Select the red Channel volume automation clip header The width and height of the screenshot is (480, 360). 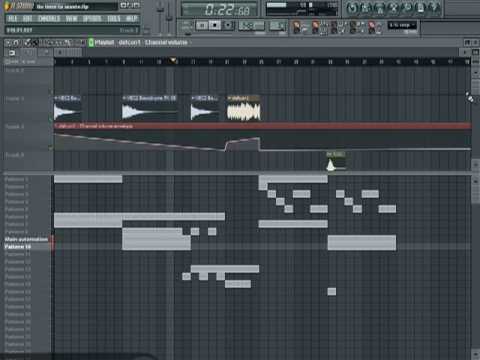point(263,126)
